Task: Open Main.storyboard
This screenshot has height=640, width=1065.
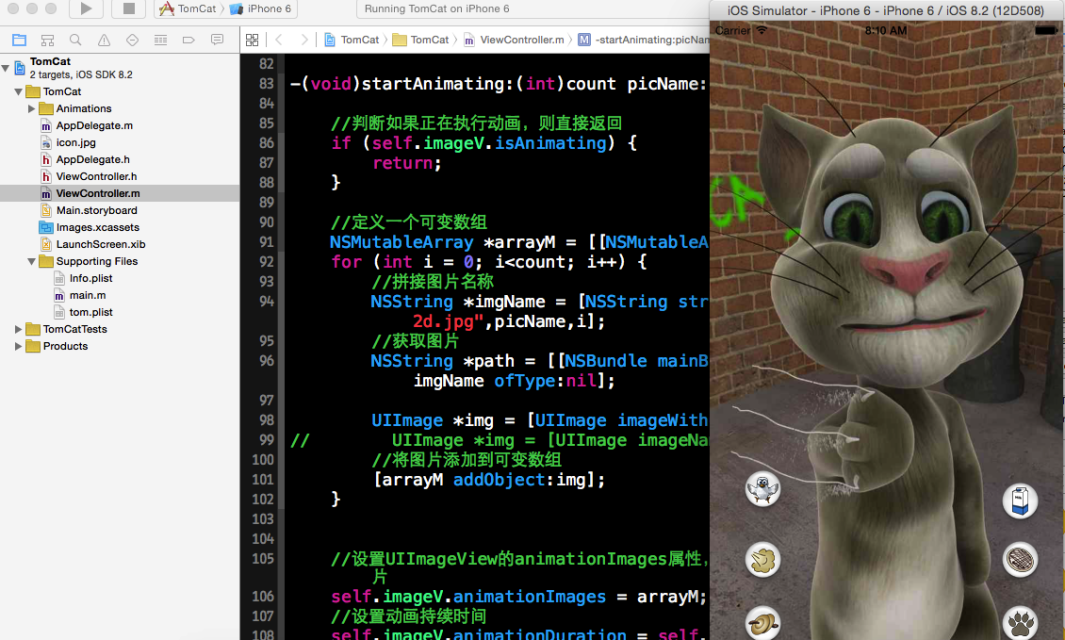Action: pyautogui.click(x=96, y=211)
